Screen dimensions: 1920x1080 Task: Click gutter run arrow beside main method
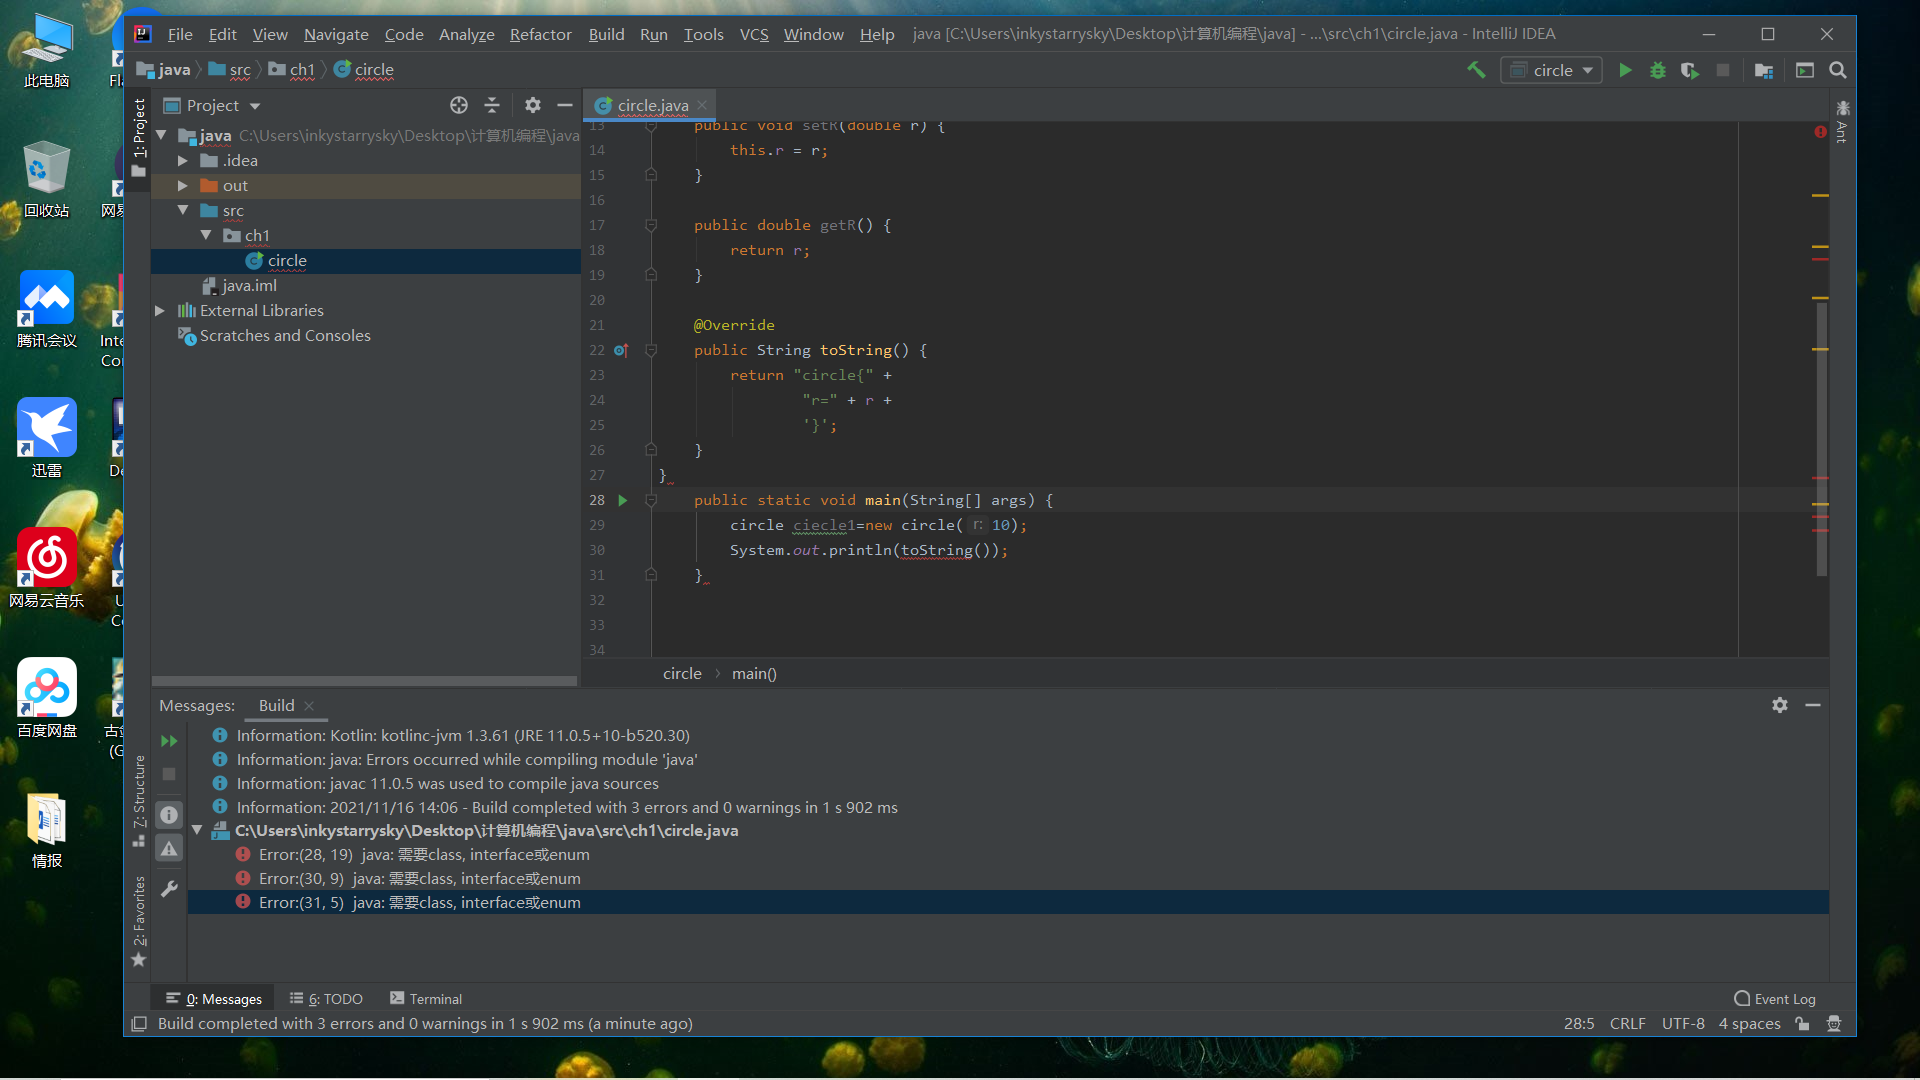(x=623, y=500)
